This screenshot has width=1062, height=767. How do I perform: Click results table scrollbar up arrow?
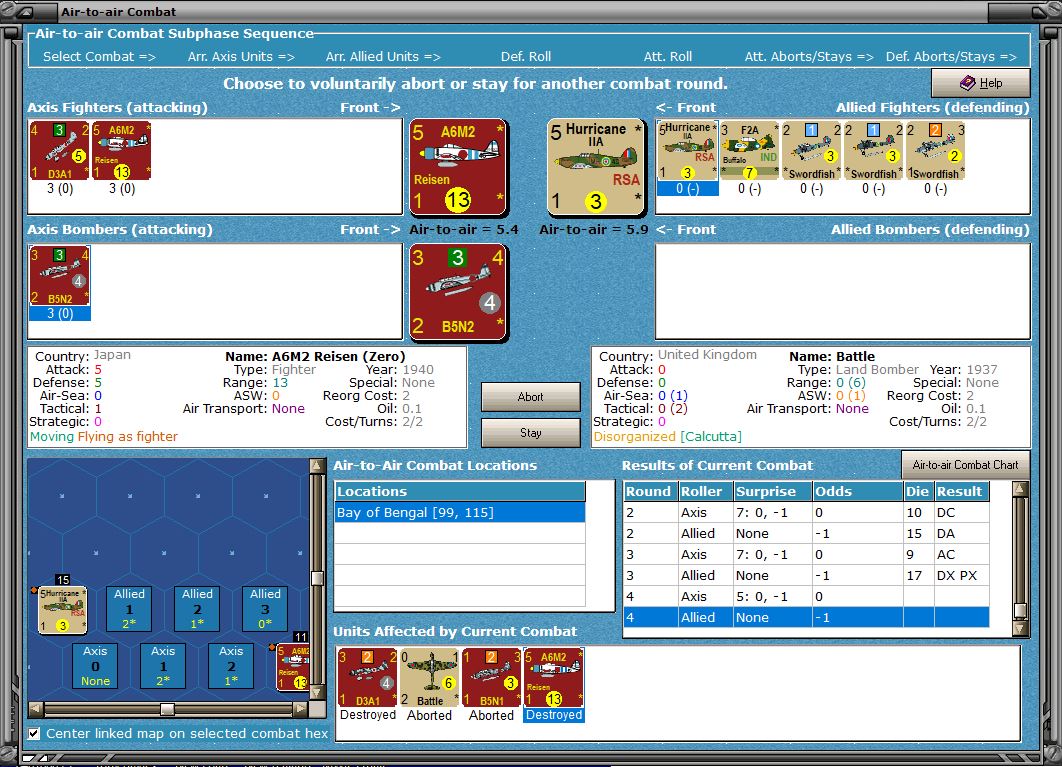click(1020, 489)
